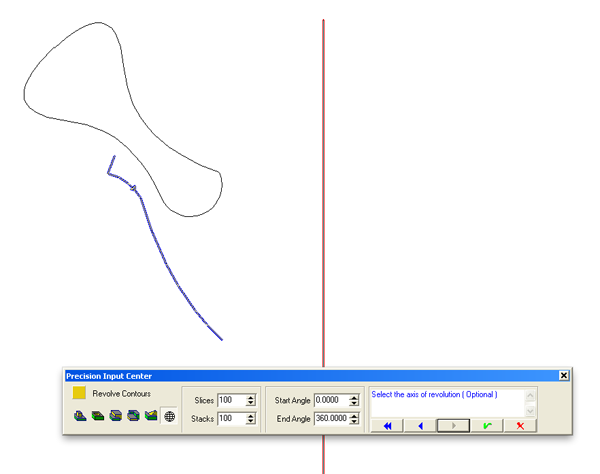600x474 pixels.
Task: Close the Precision Input Center panel
Action: tap(564, 376)
